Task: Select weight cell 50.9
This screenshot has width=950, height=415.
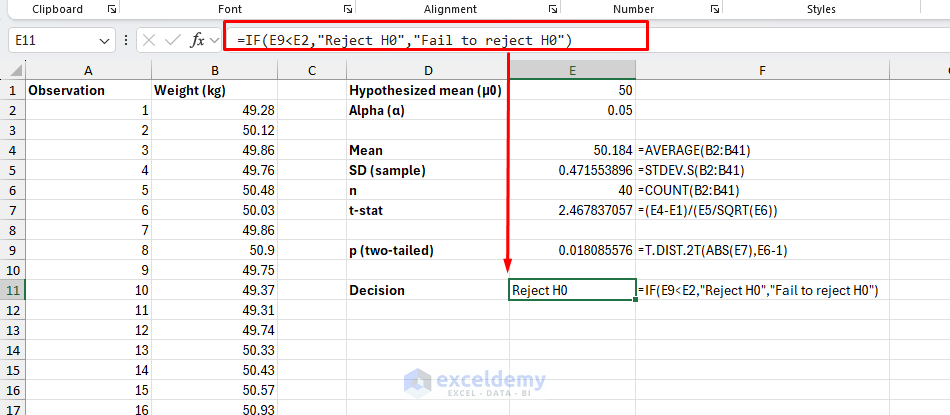Action: click(x=214, y=250)
